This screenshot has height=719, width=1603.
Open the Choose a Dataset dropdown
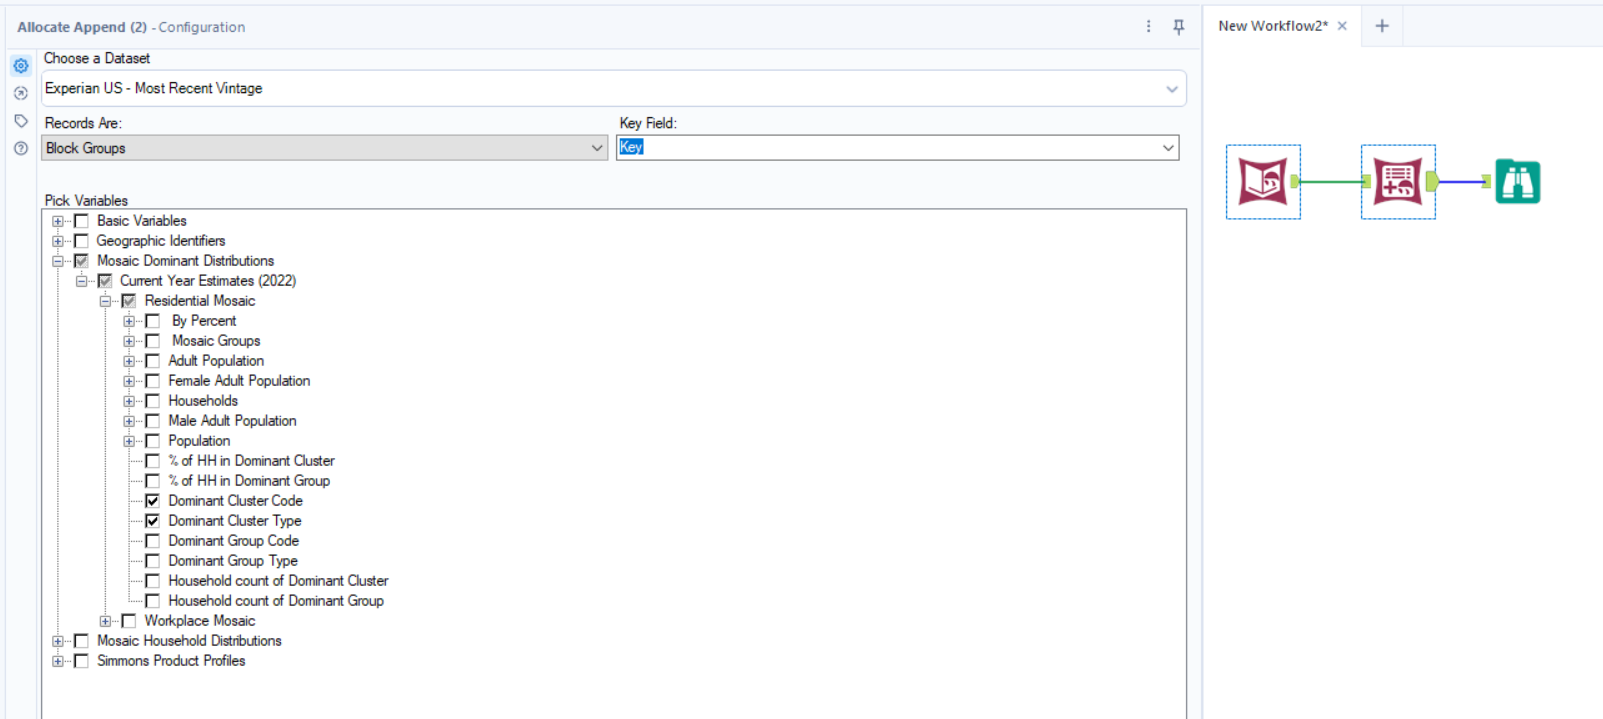1171,89
